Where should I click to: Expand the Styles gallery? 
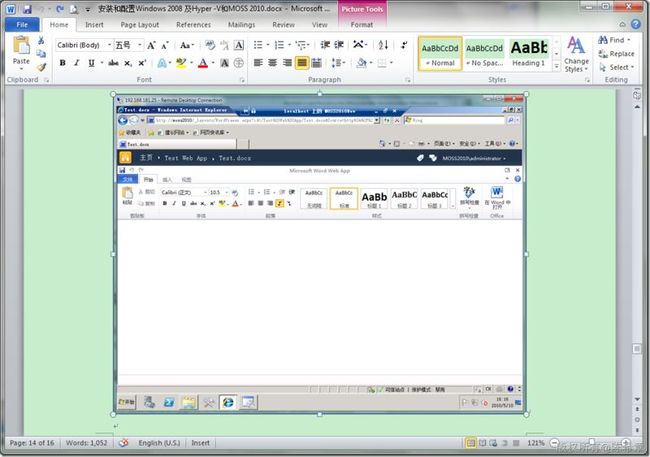tap(556, 67)
